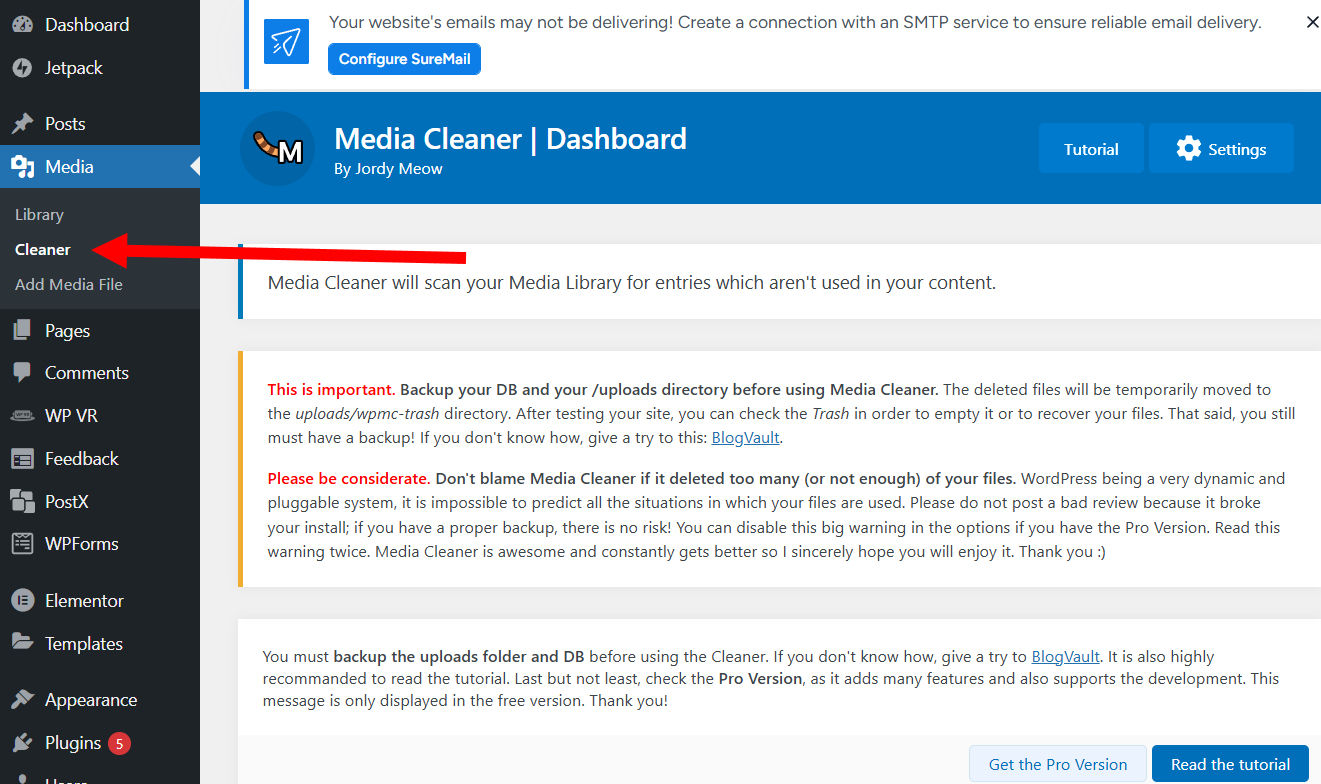1321x784 pixels.
Task: Click the Pages icon in sidebar
Action: click(22, 331)
